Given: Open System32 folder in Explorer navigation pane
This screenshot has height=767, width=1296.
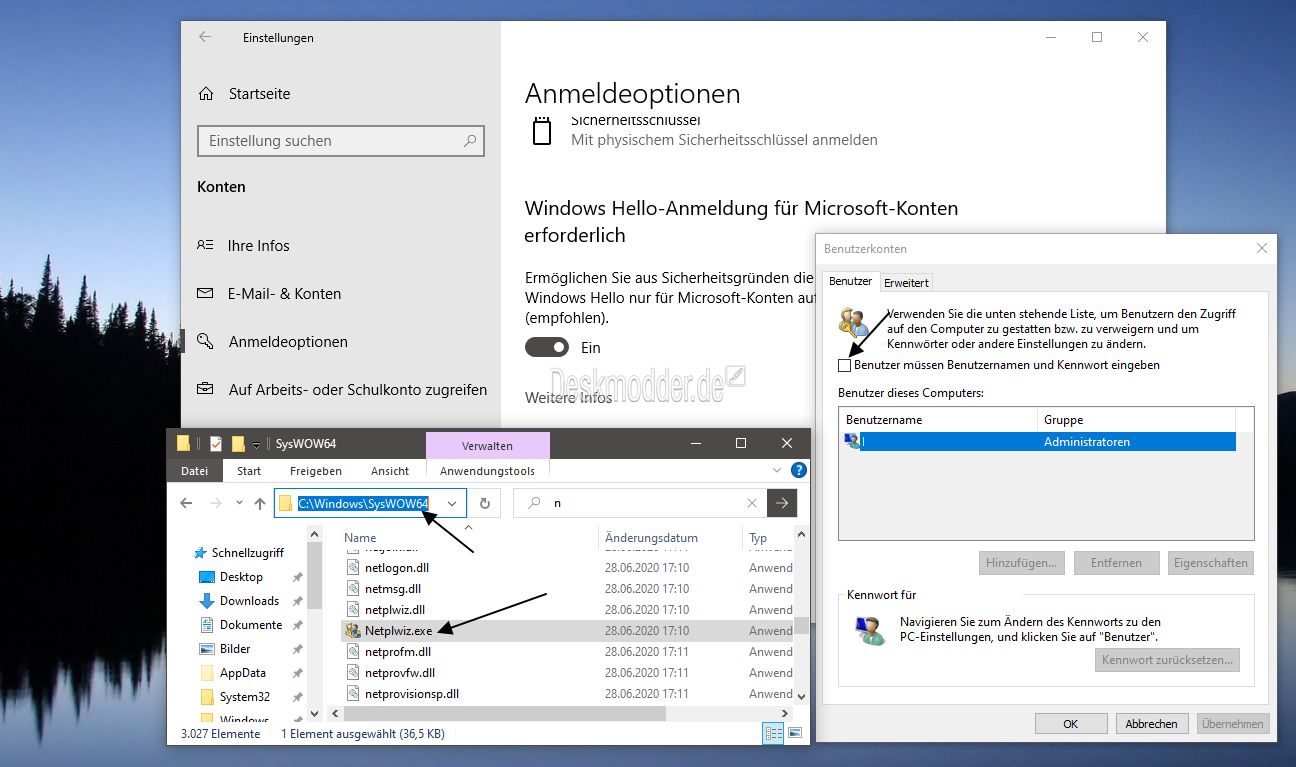Looking at the screenshot, I should 245,697.
